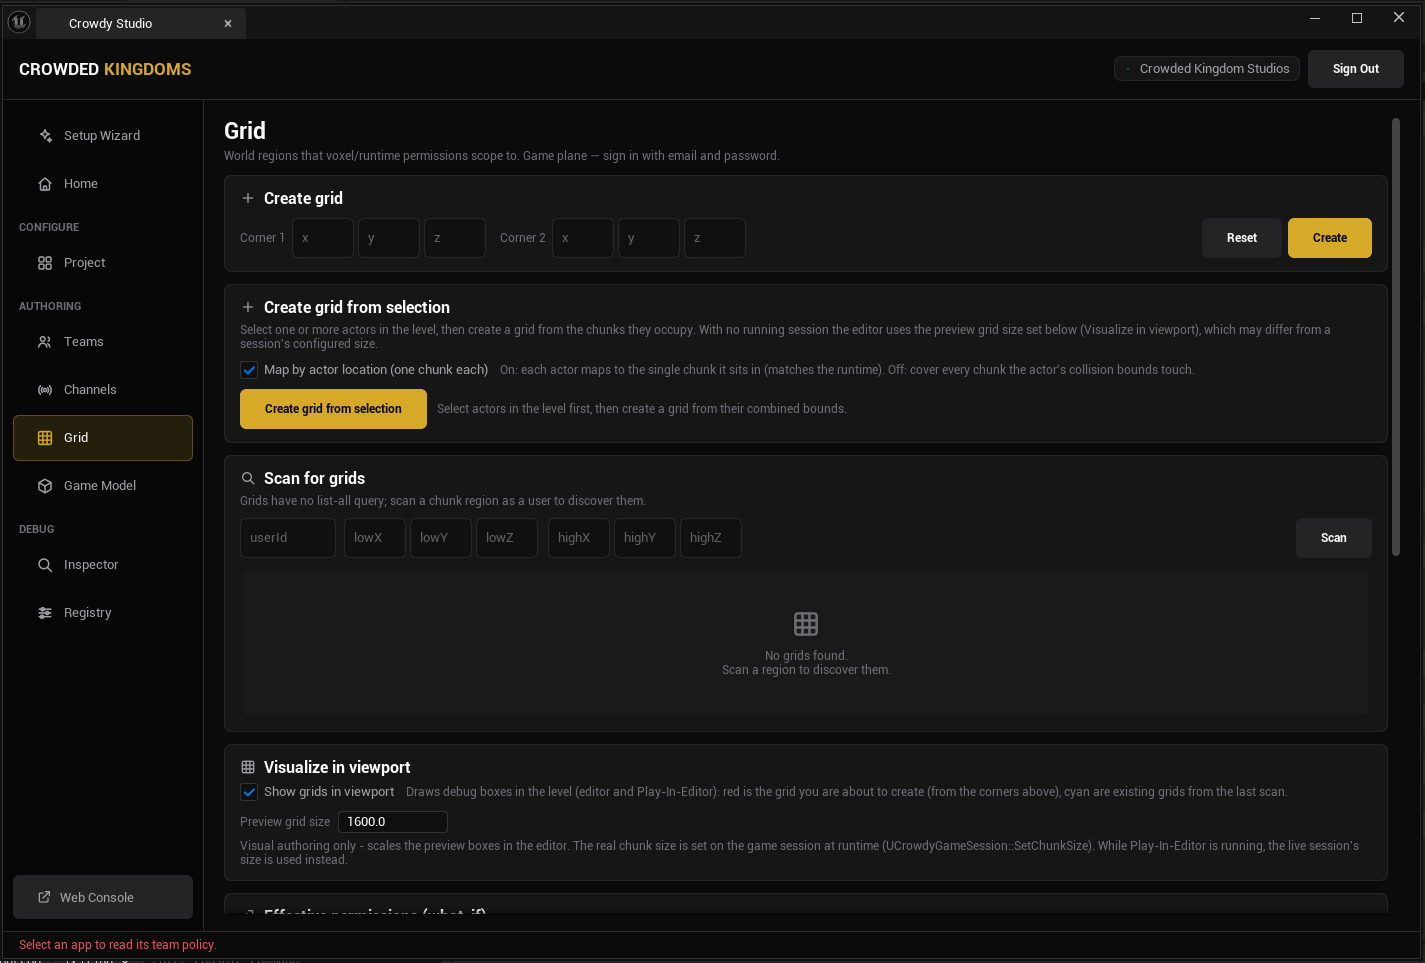The image size is (1425, 963).
Task: Open the Game Model page
Action: point(103,486)
